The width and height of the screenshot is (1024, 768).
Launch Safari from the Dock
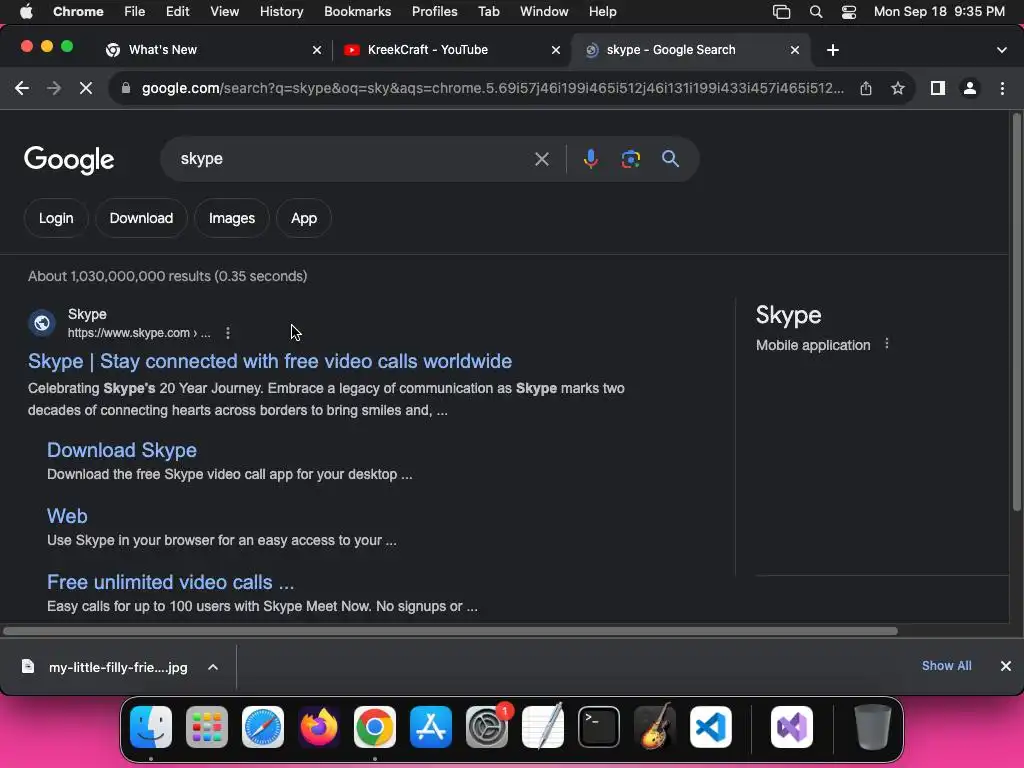[x=263, y=727]
